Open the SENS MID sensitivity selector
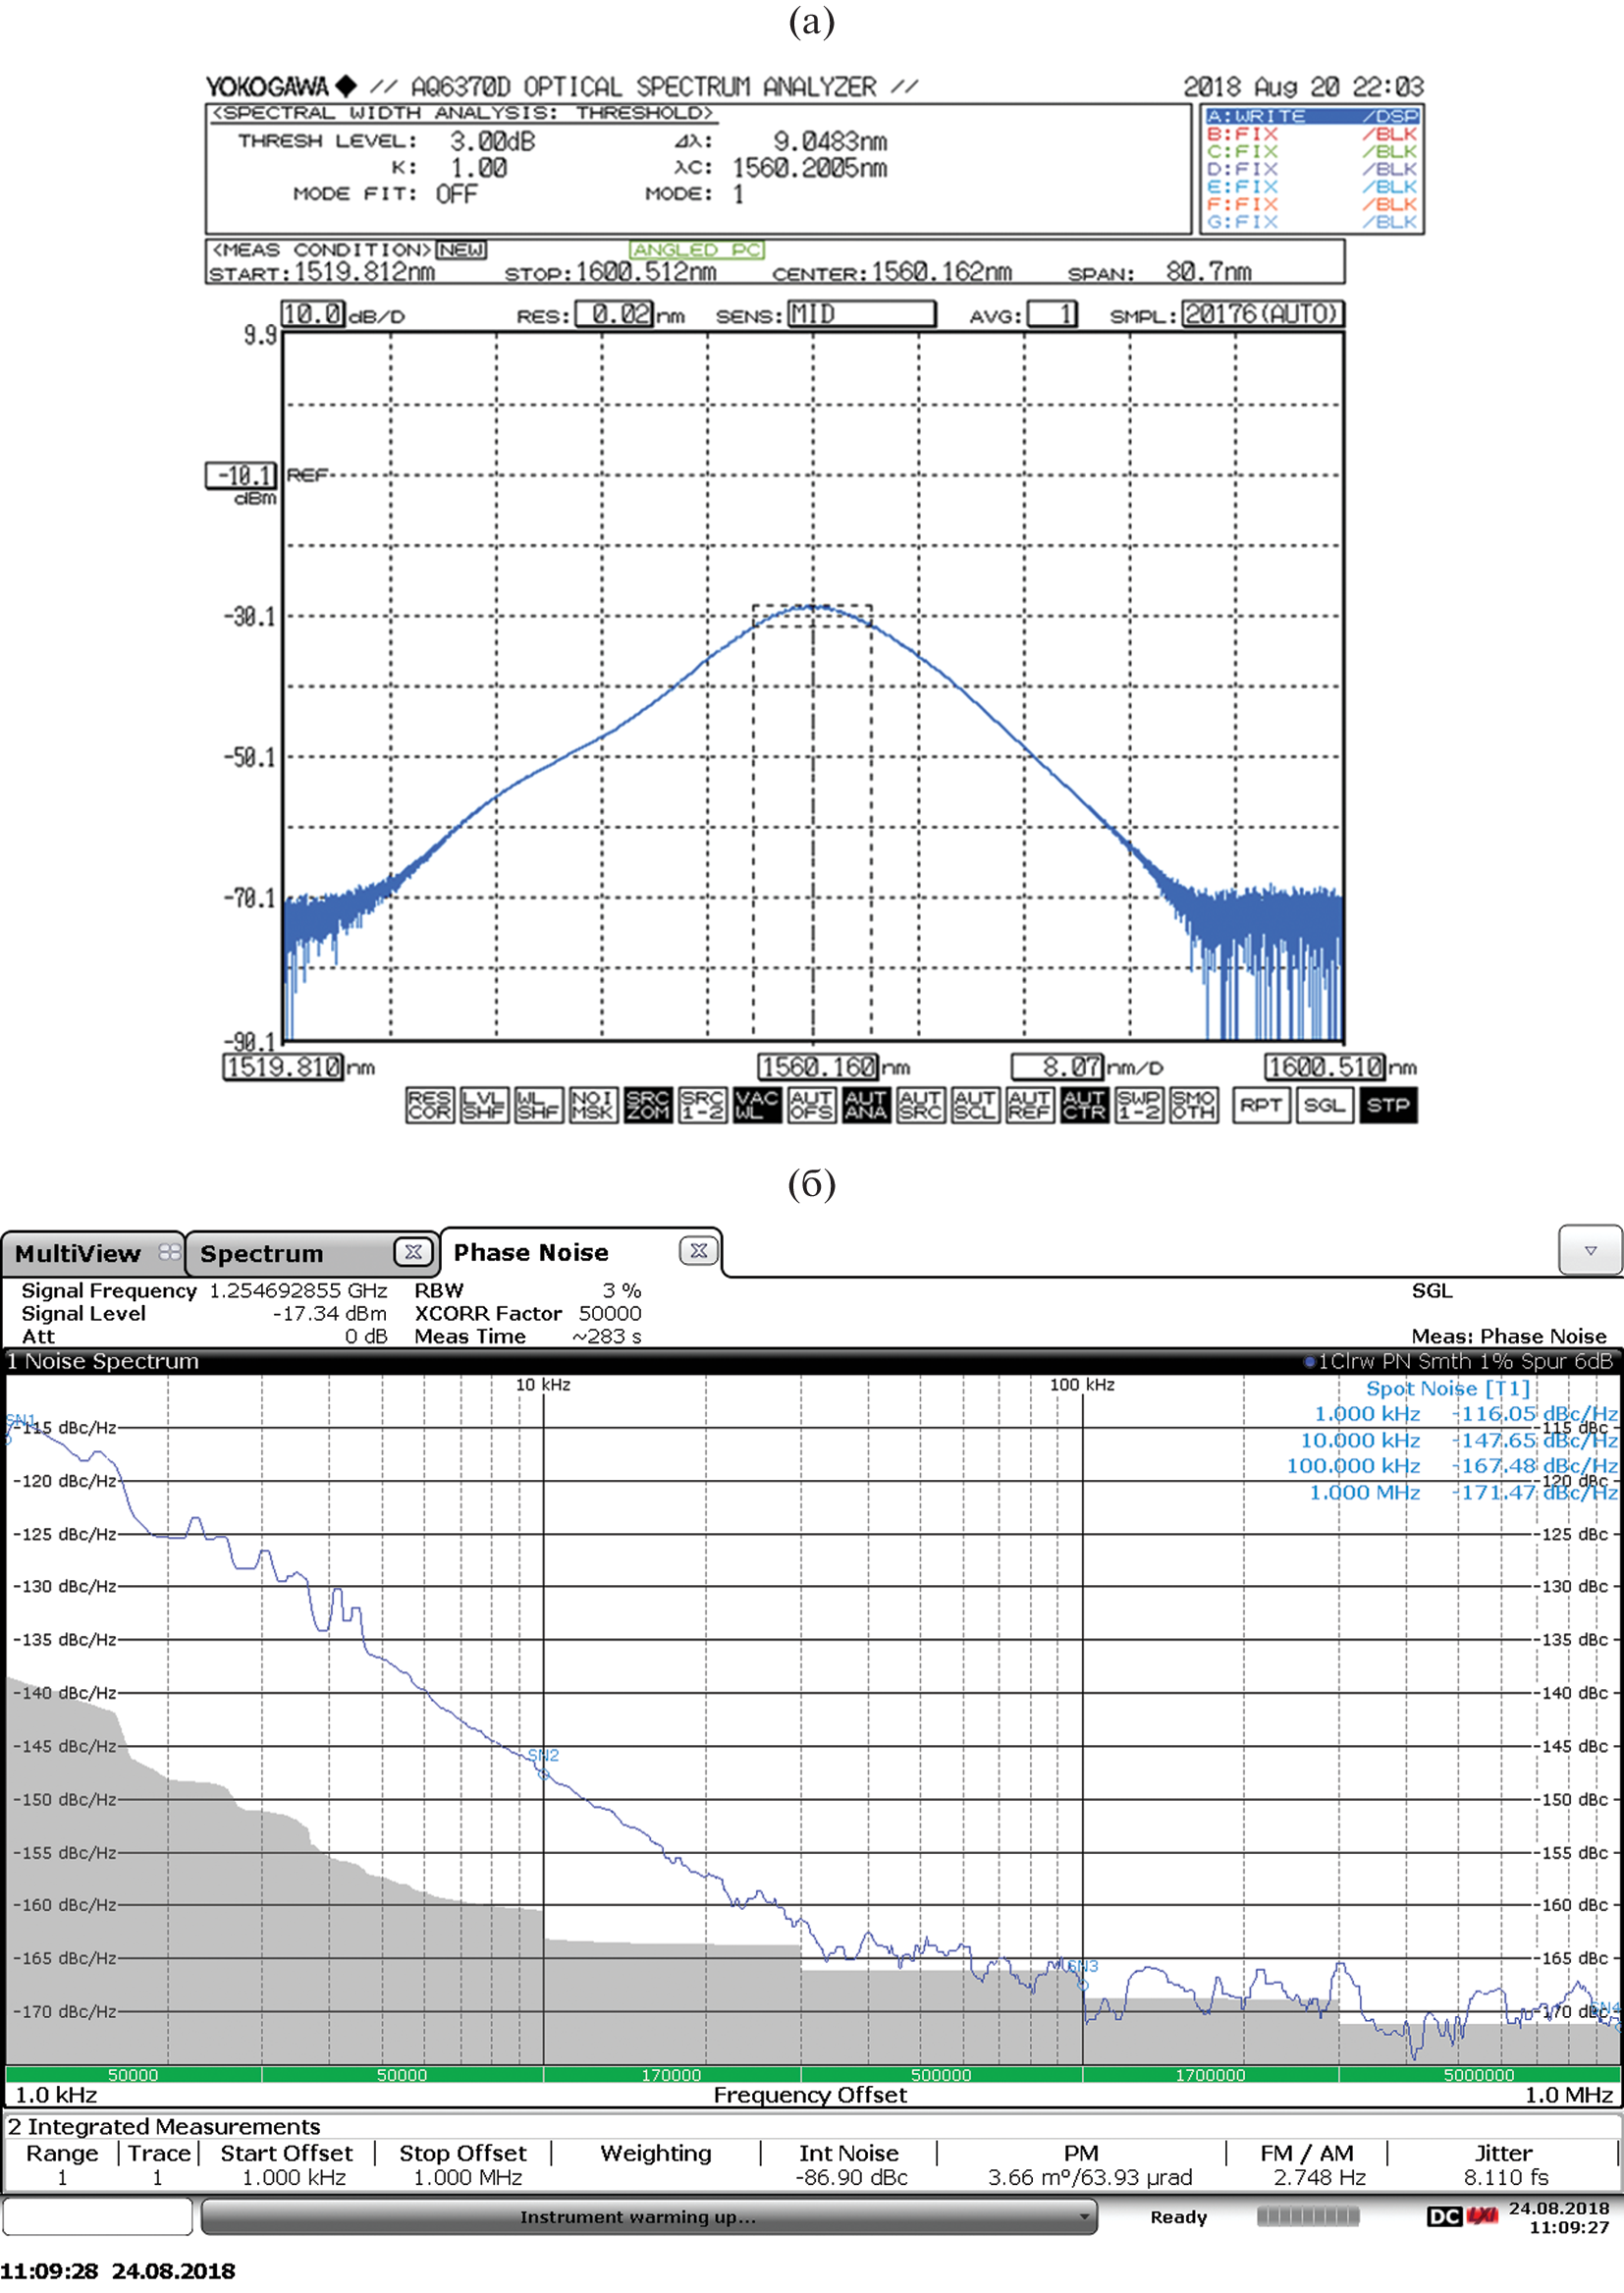 [861, 314]
